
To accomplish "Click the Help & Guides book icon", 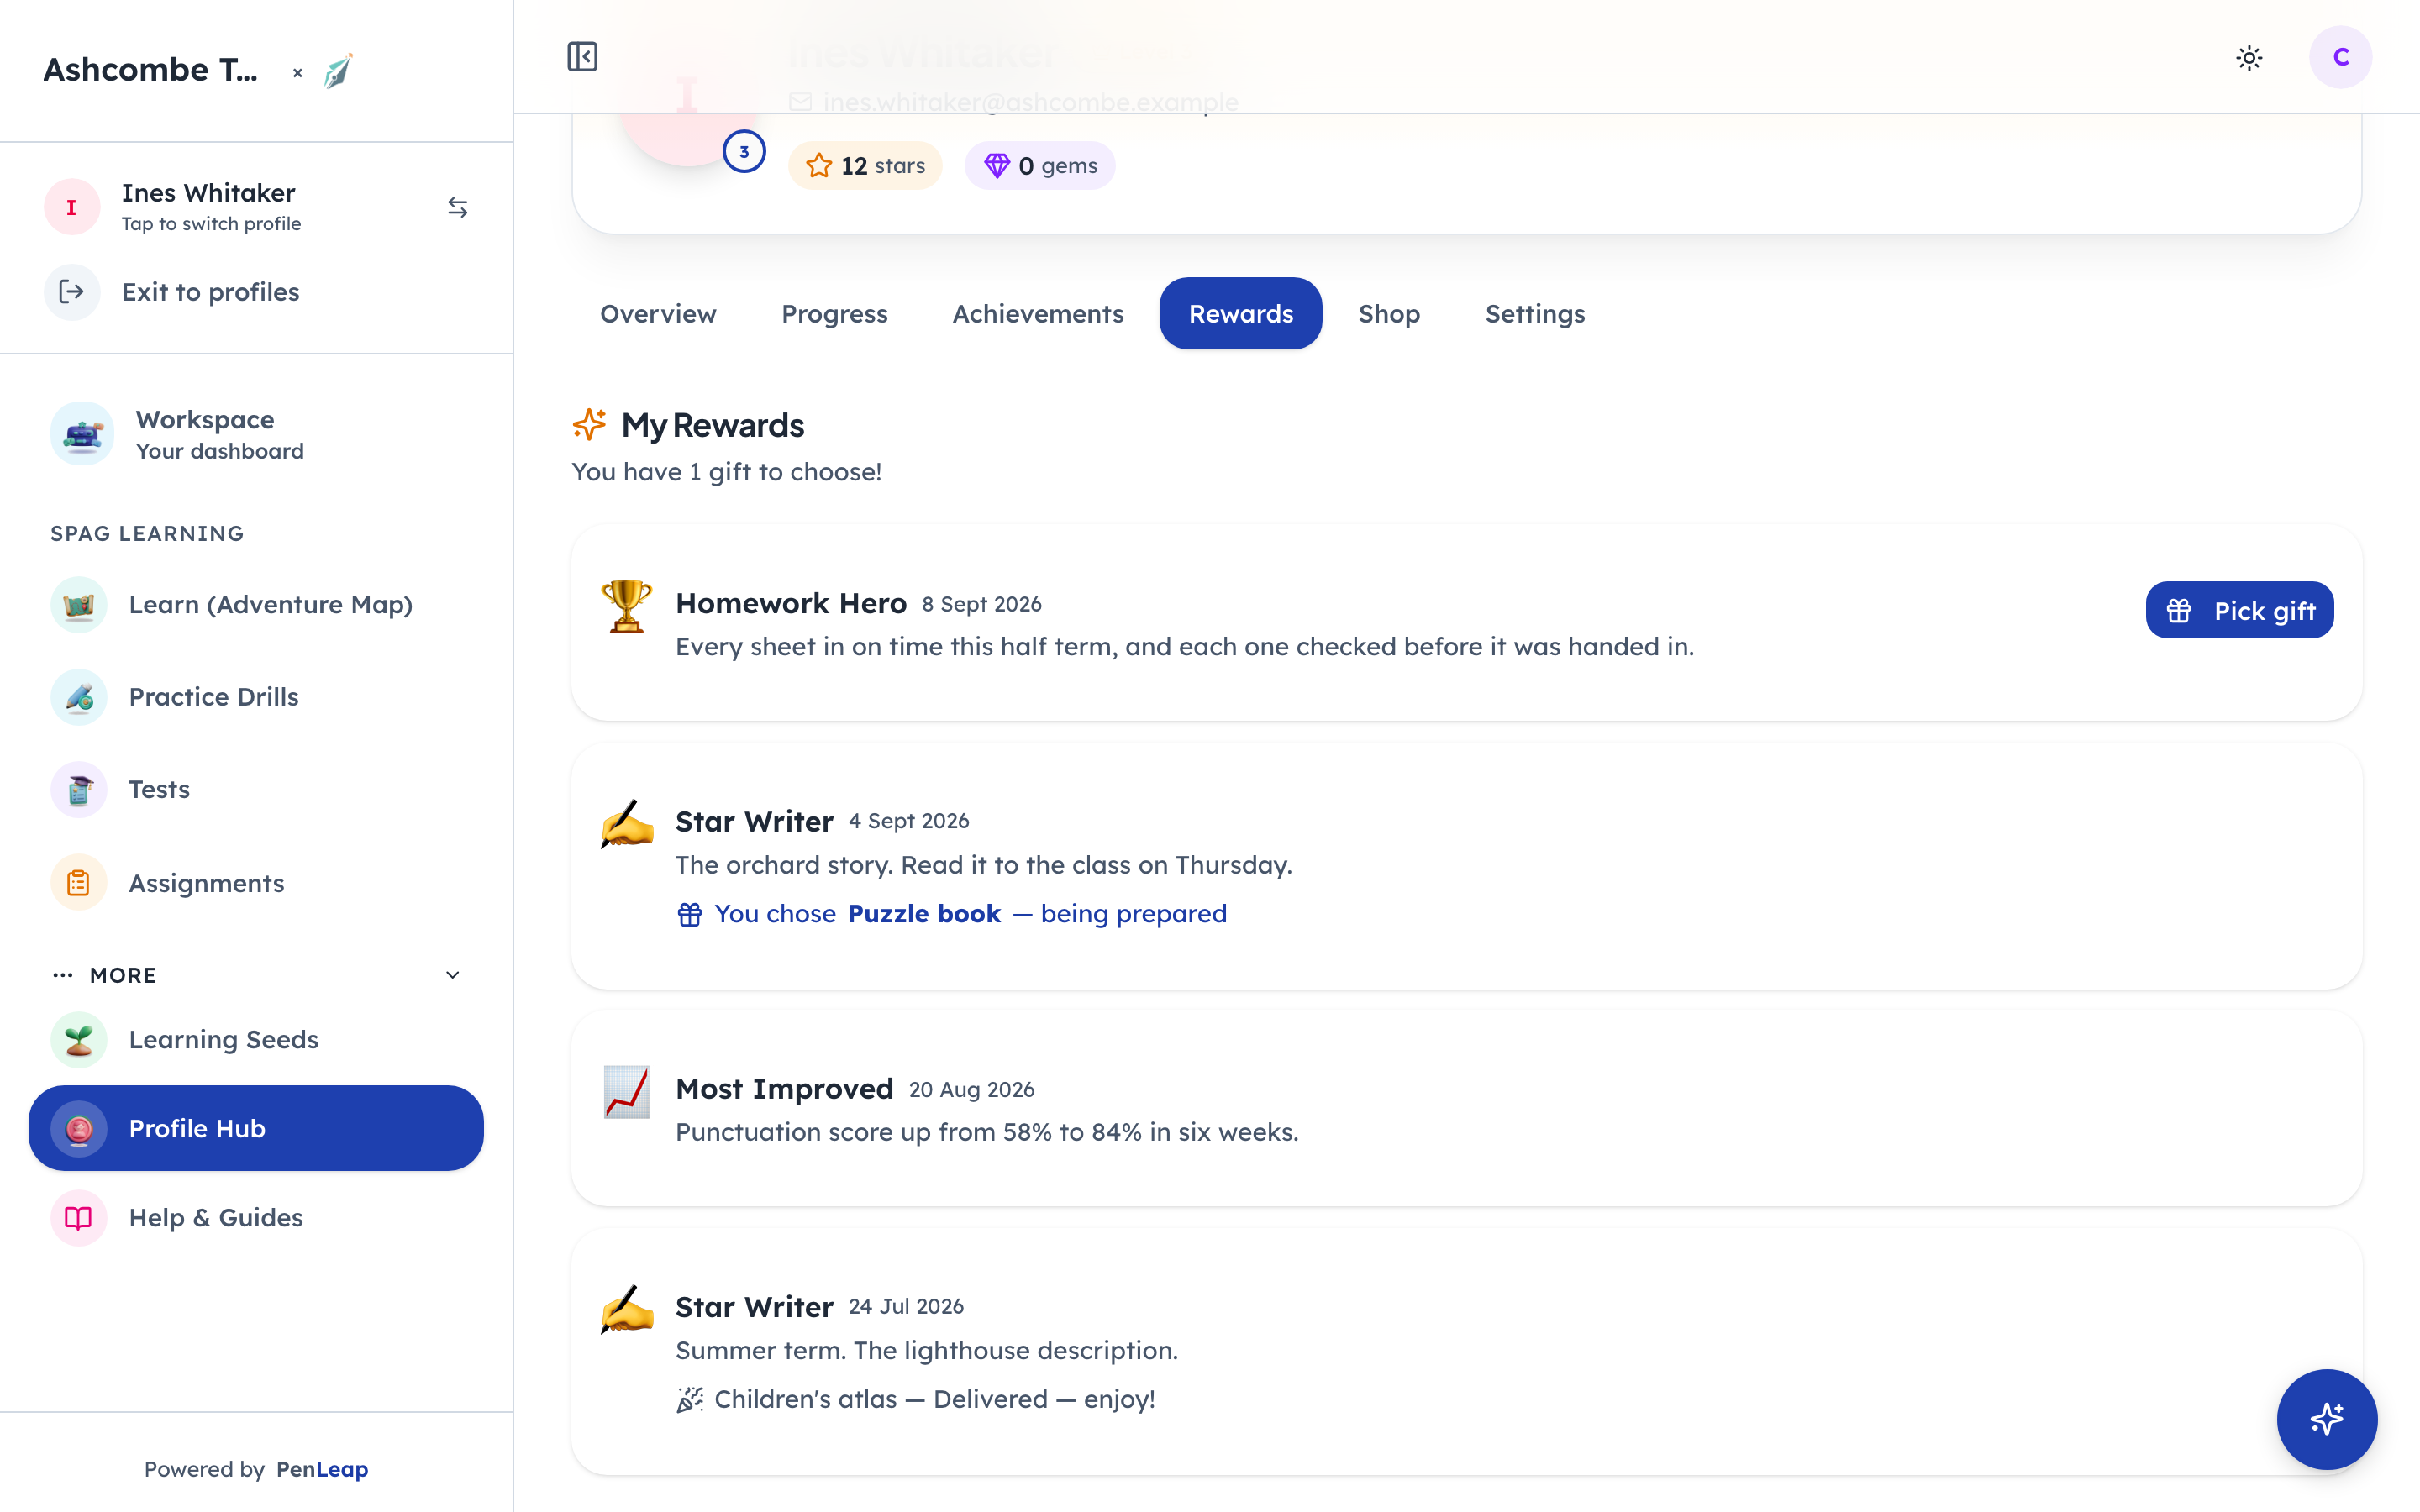I will 79,1218.
